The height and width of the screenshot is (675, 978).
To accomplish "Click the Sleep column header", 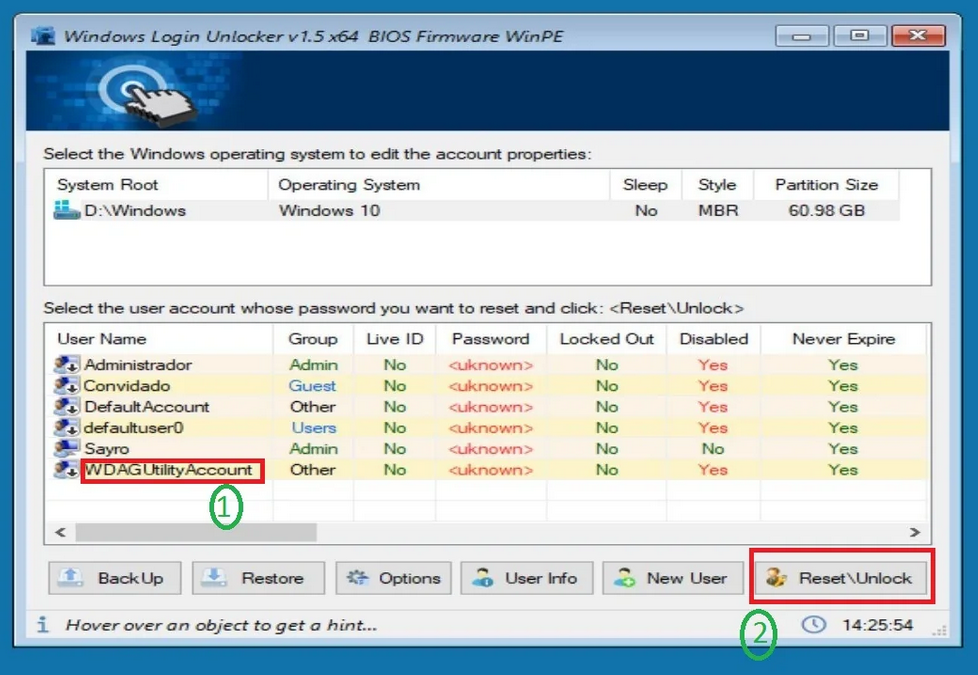I will (x=646, y=185).
